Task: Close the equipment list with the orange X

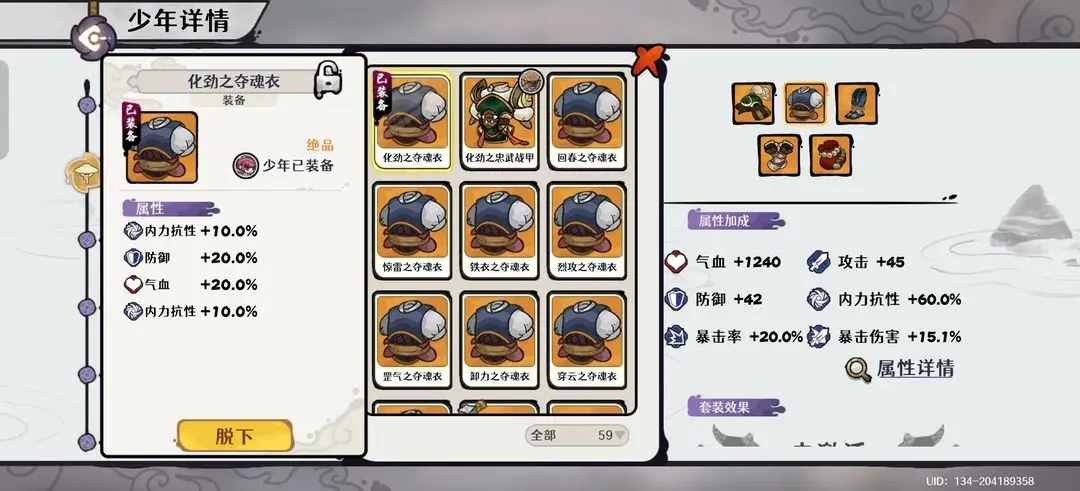Action: pos(647,60)
